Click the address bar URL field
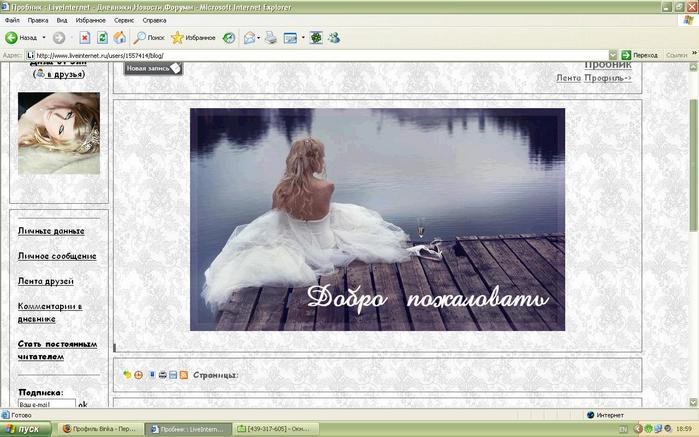 (321, 55)
